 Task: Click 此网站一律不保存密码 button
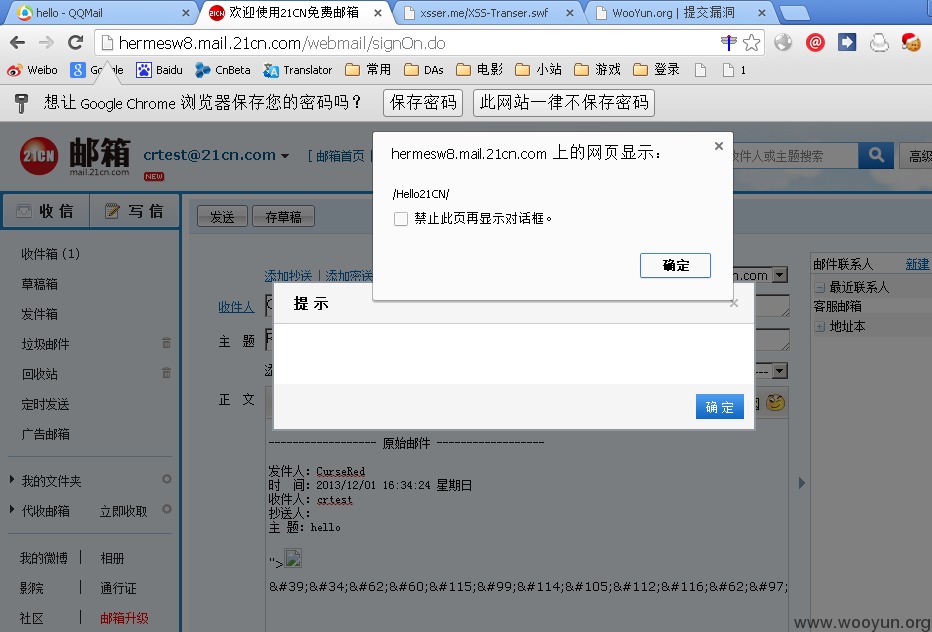click(563, 102)
